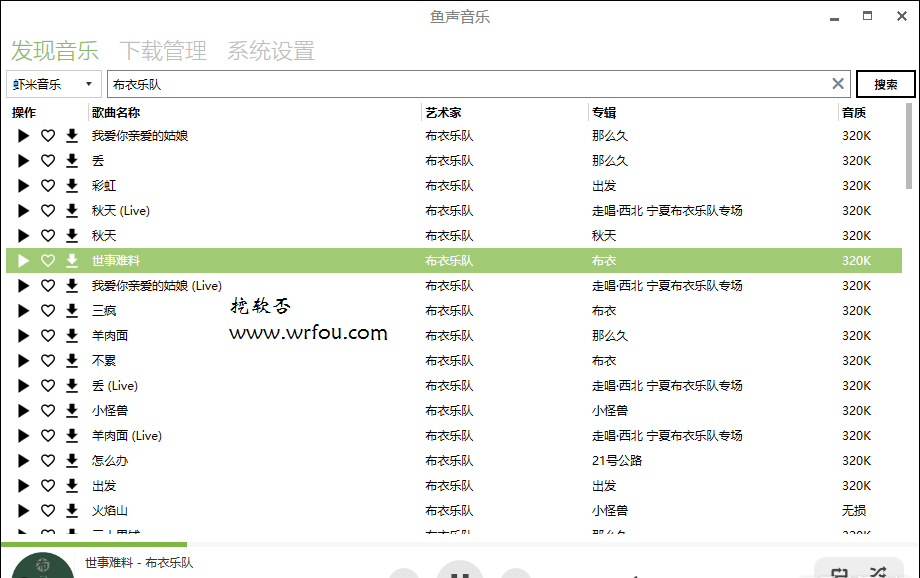Click the now-playing album cover thumbnail

pyautogui.click(x=43, y=566)
